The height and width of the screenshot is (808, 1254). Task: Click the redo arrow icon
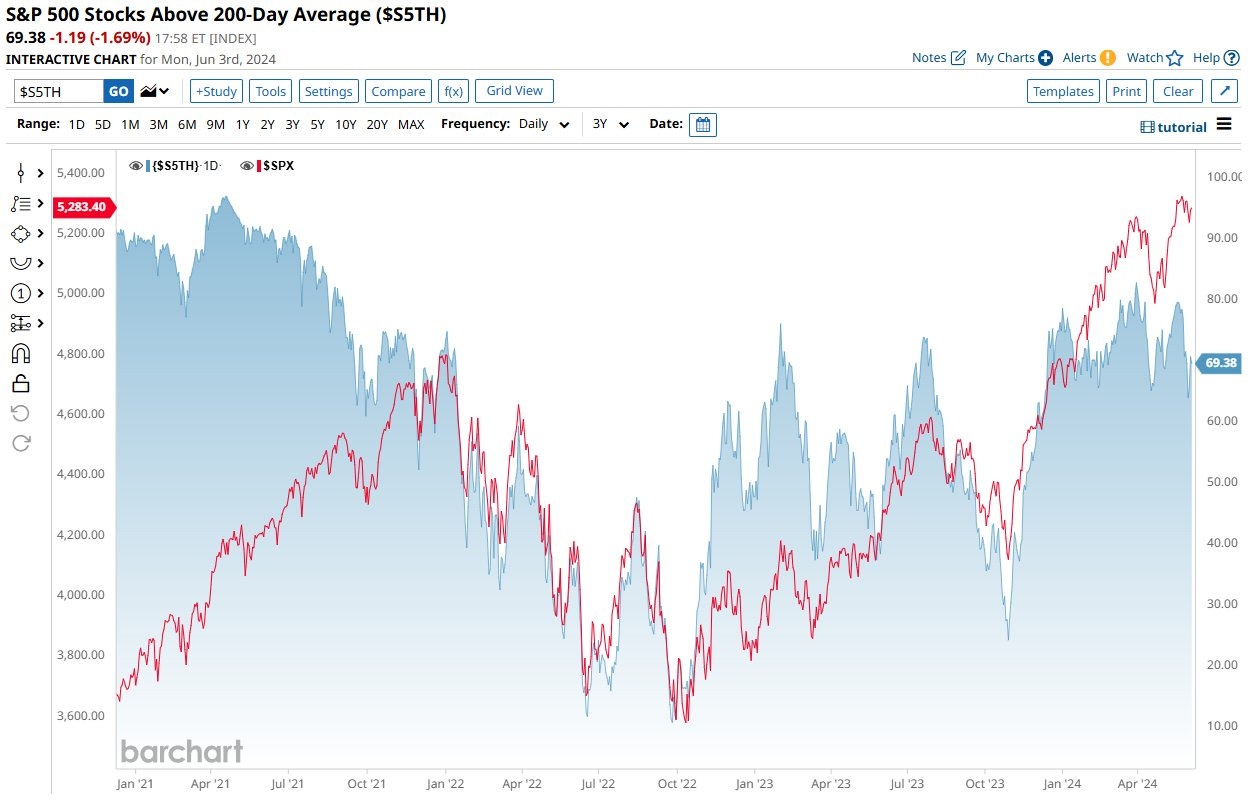point(20,443)
